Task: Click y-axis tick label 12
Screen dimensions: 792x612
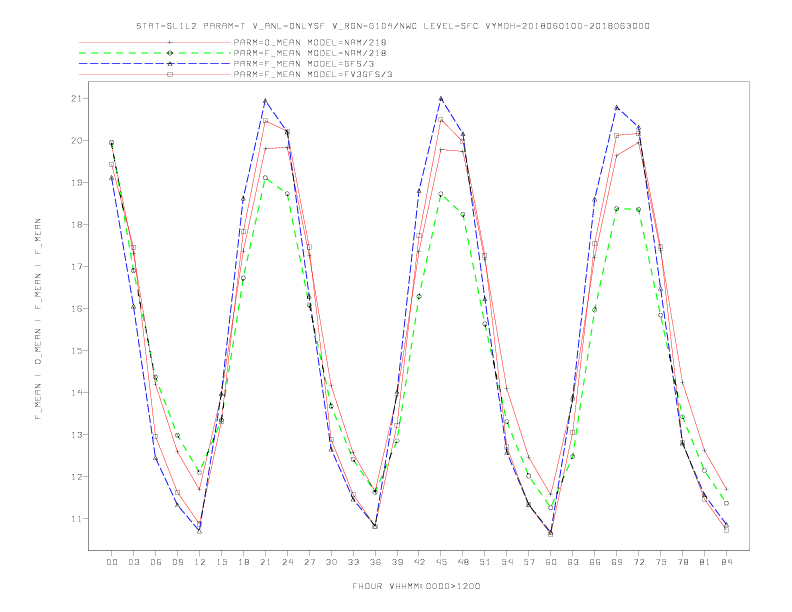Action: click(x=77, y=477)
